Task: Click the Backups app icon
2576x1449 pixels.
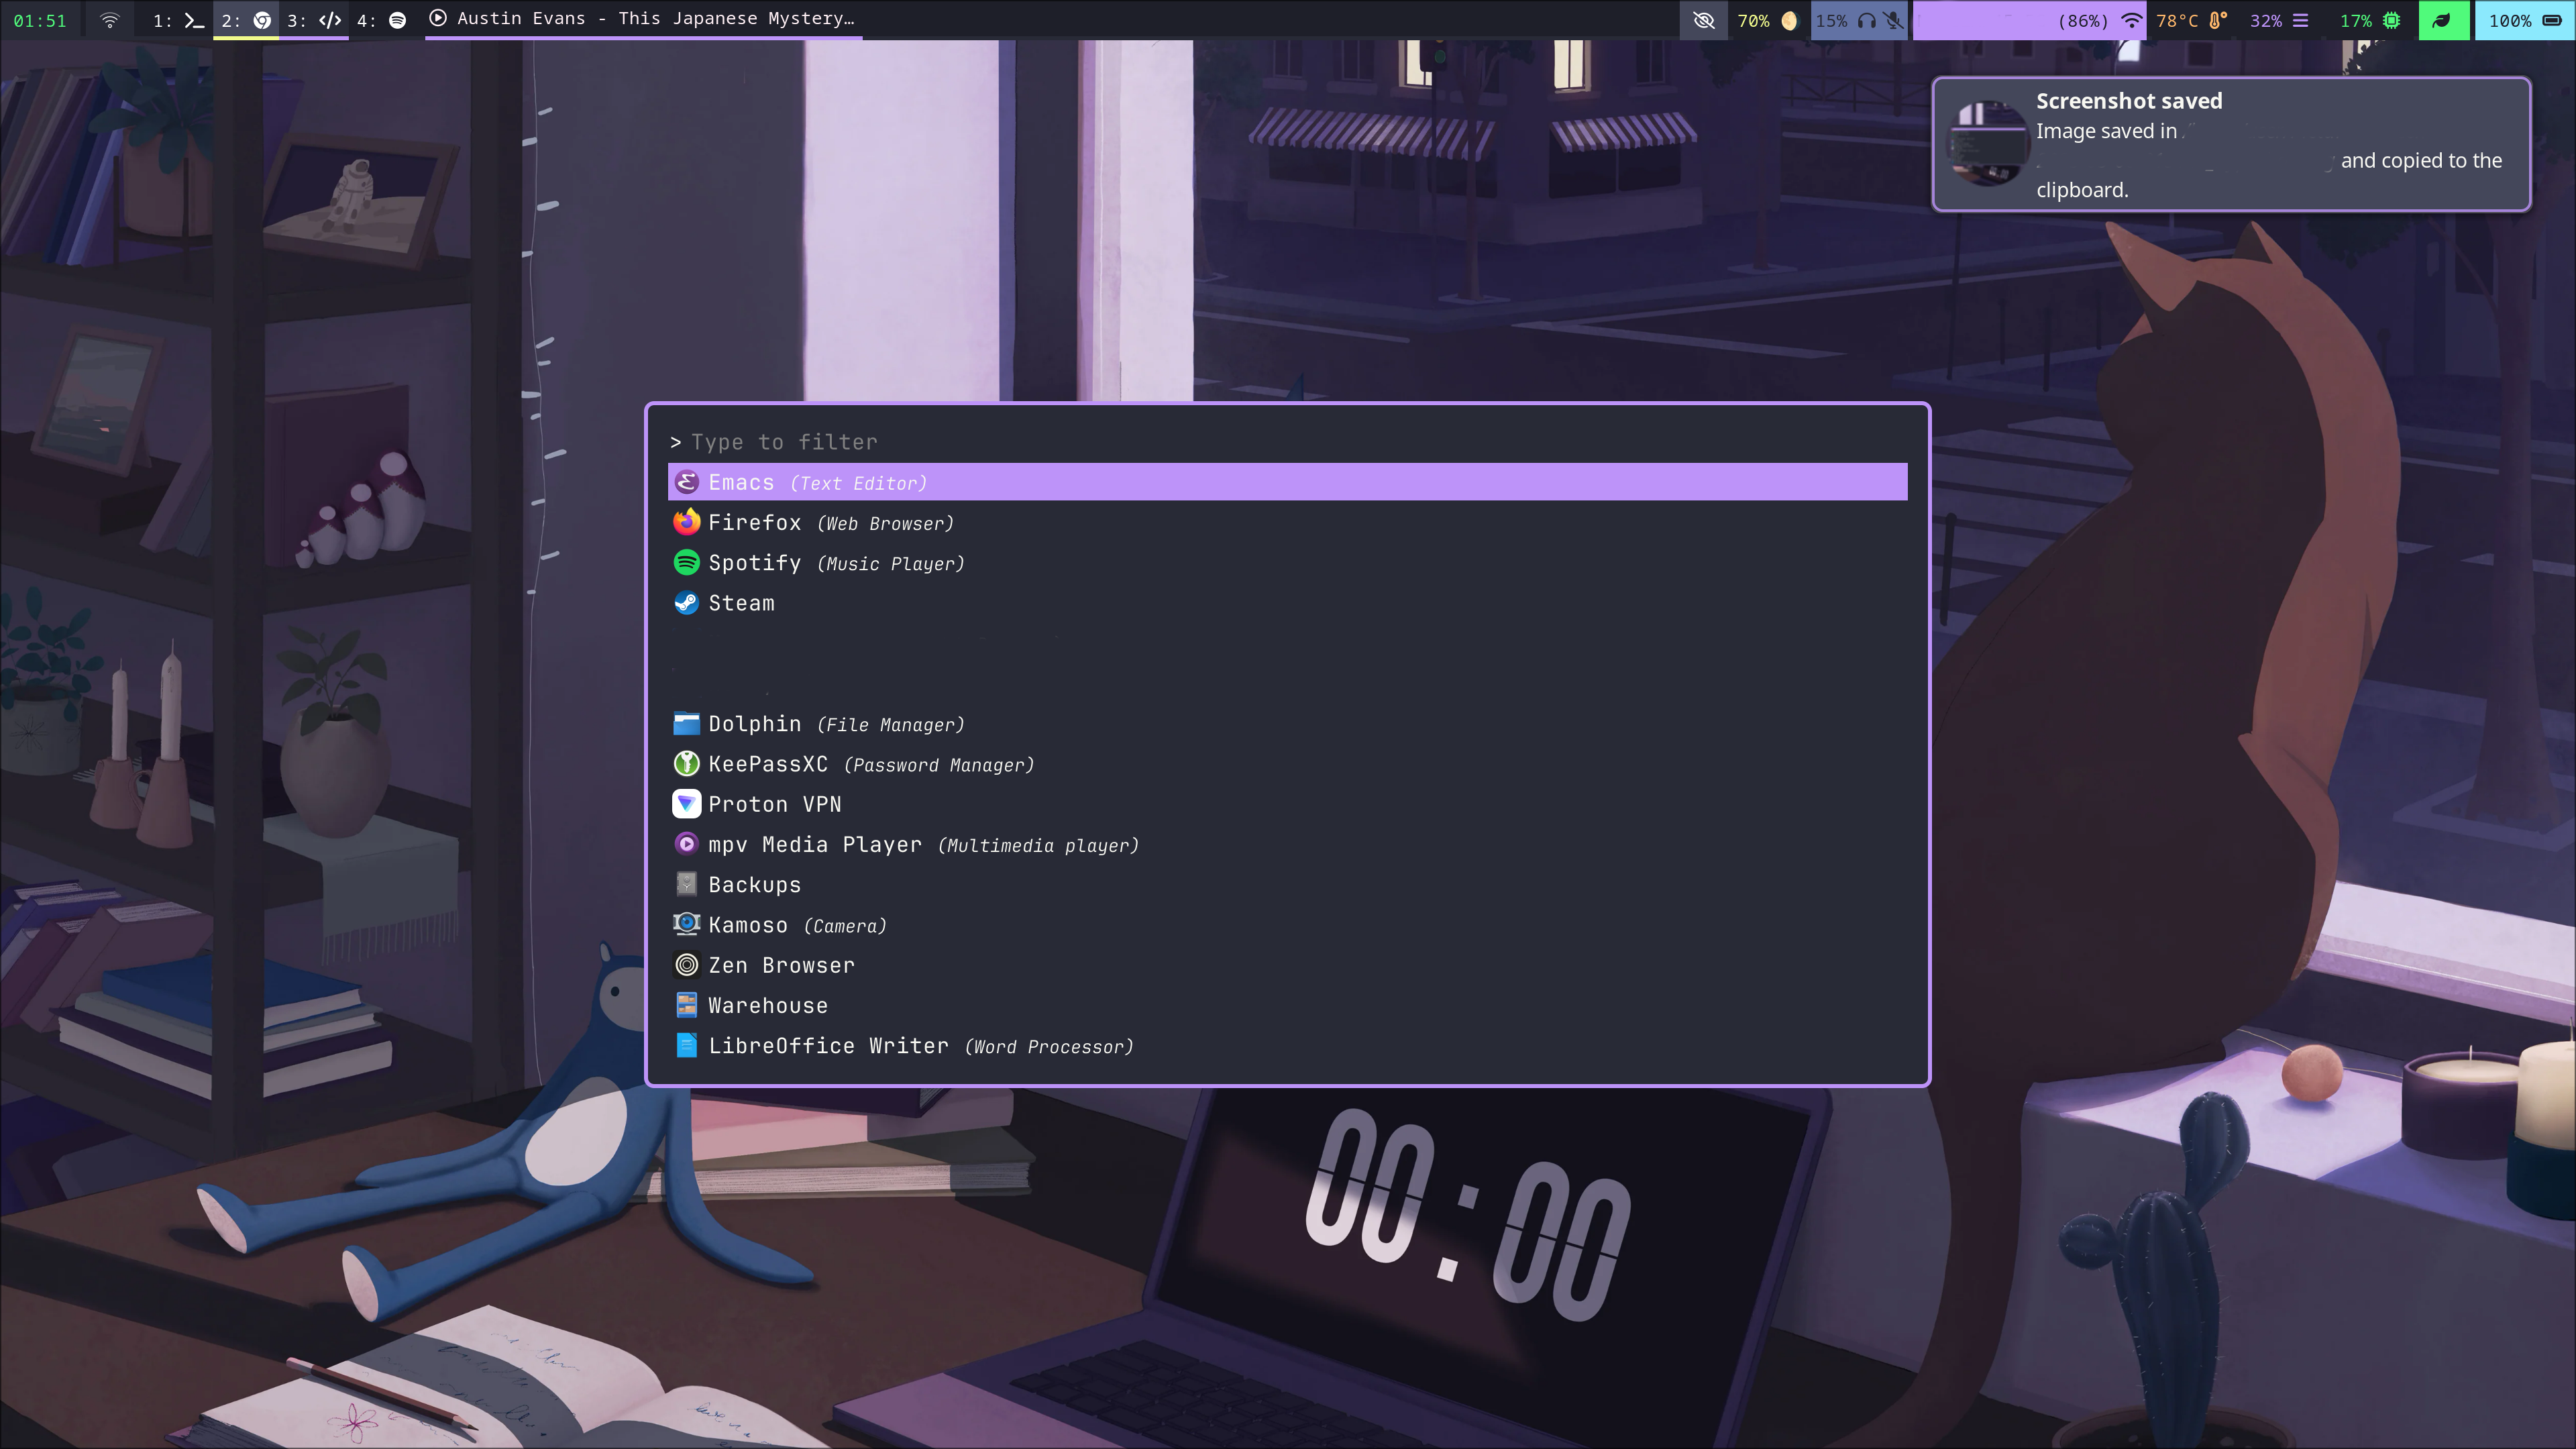Action: (686, 884)
